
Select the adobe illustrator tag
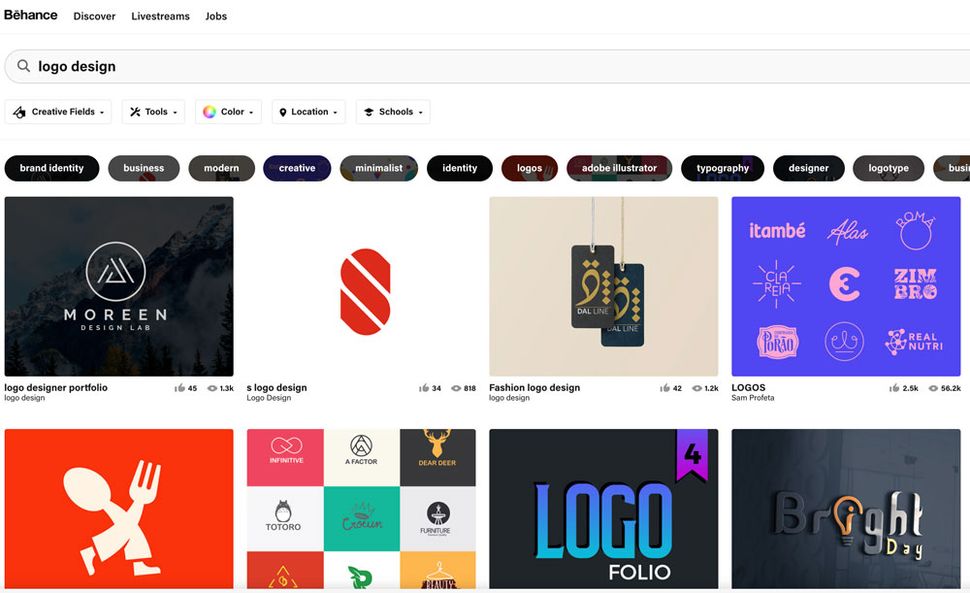(x=619, y=168)
